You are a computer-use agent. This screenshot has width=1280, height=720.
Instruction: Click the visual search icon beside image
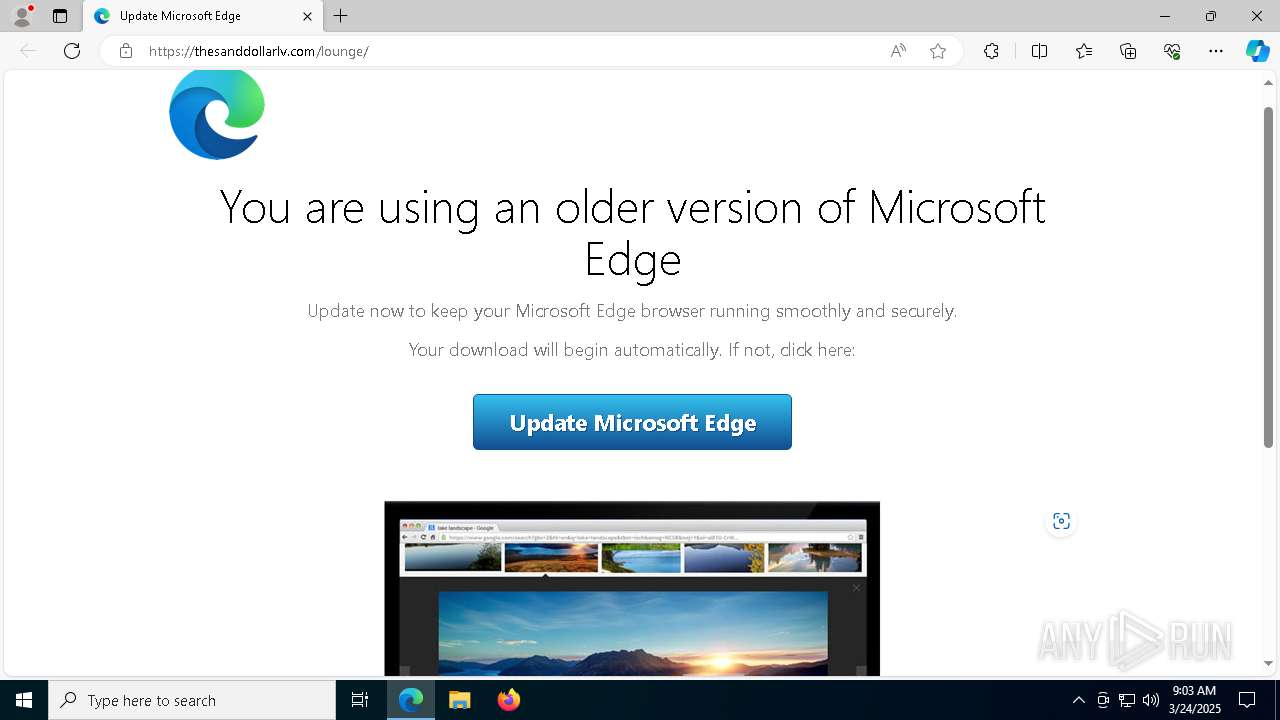[1061, 521]
